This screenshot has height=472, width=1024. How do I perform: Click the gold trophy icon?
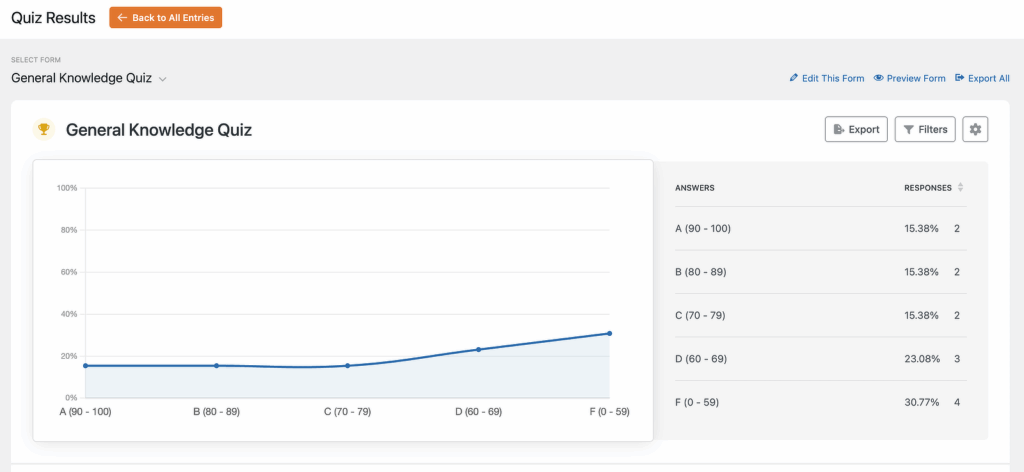click(x=43, y=129)
